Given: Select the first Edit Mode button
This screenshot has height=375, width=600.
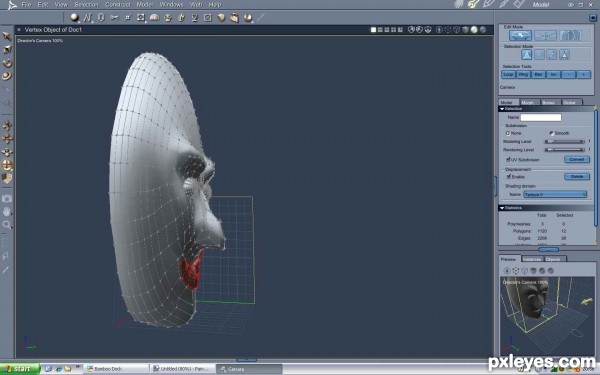Looking at the screenshot, I should point(520,36).
